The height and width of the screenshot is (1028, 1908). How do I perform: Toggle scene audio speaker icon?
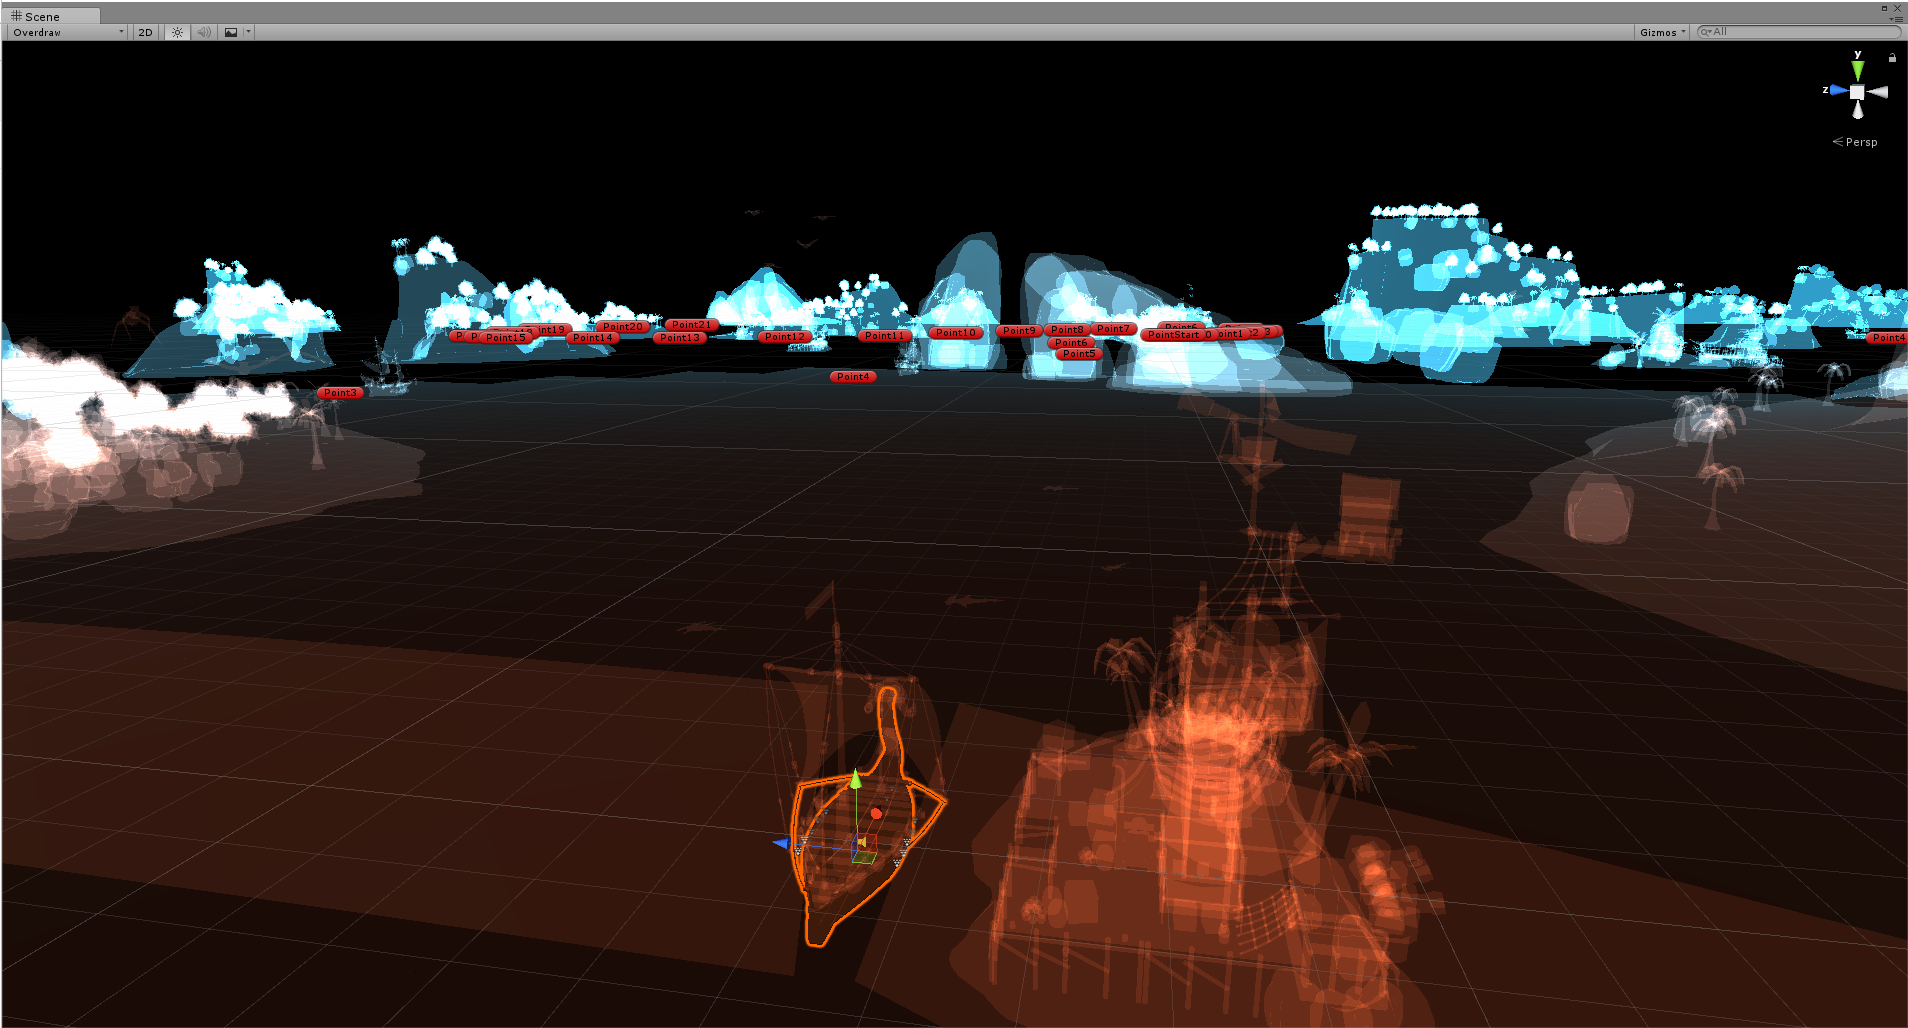coord(204,32)
